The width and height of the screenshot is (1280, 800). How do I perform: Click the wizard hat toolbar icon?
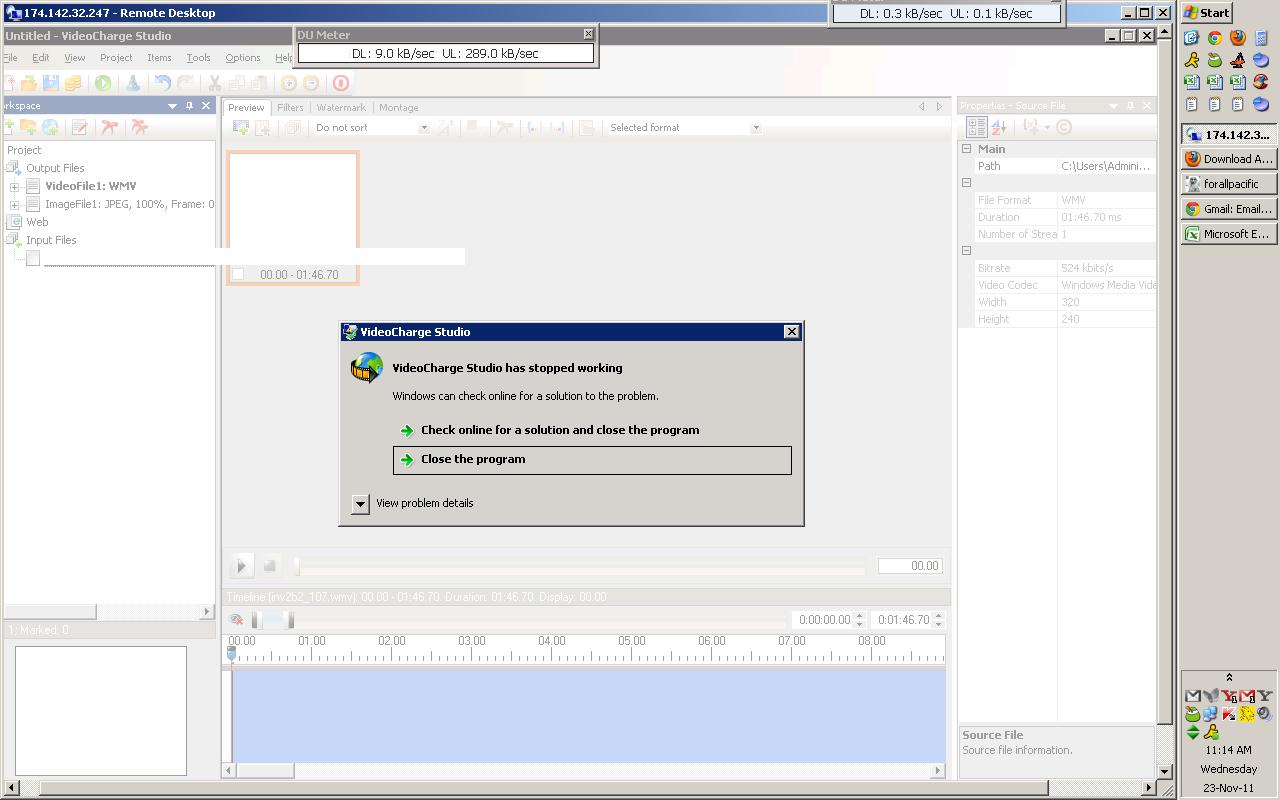pyautogui.click(x=132, y=83)
